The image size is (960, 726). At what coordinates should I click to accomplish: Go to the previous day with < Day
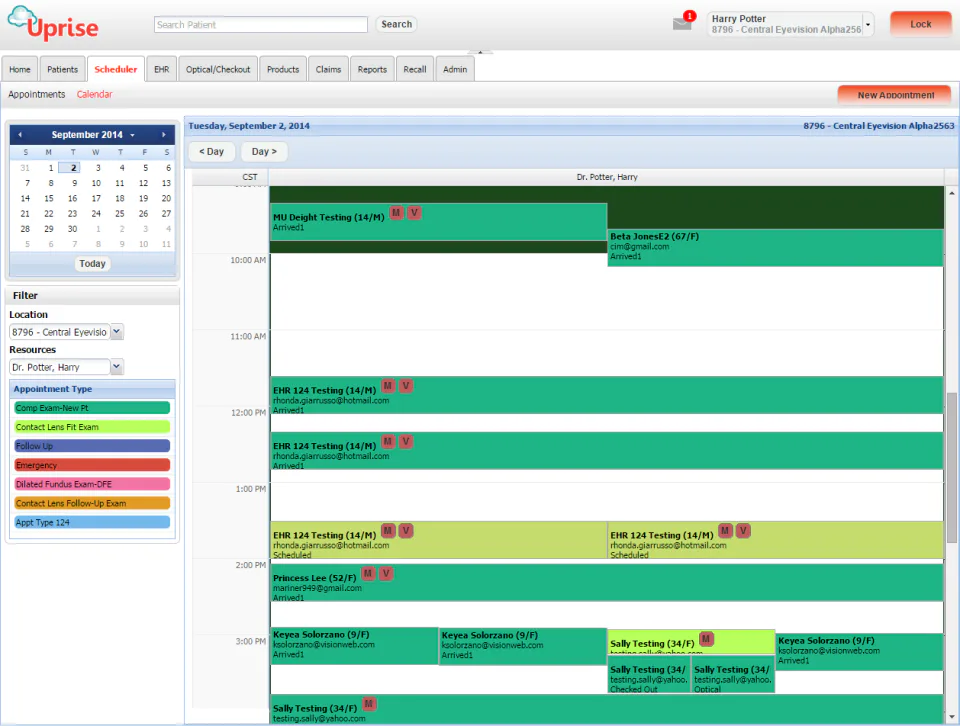[211, 151]
